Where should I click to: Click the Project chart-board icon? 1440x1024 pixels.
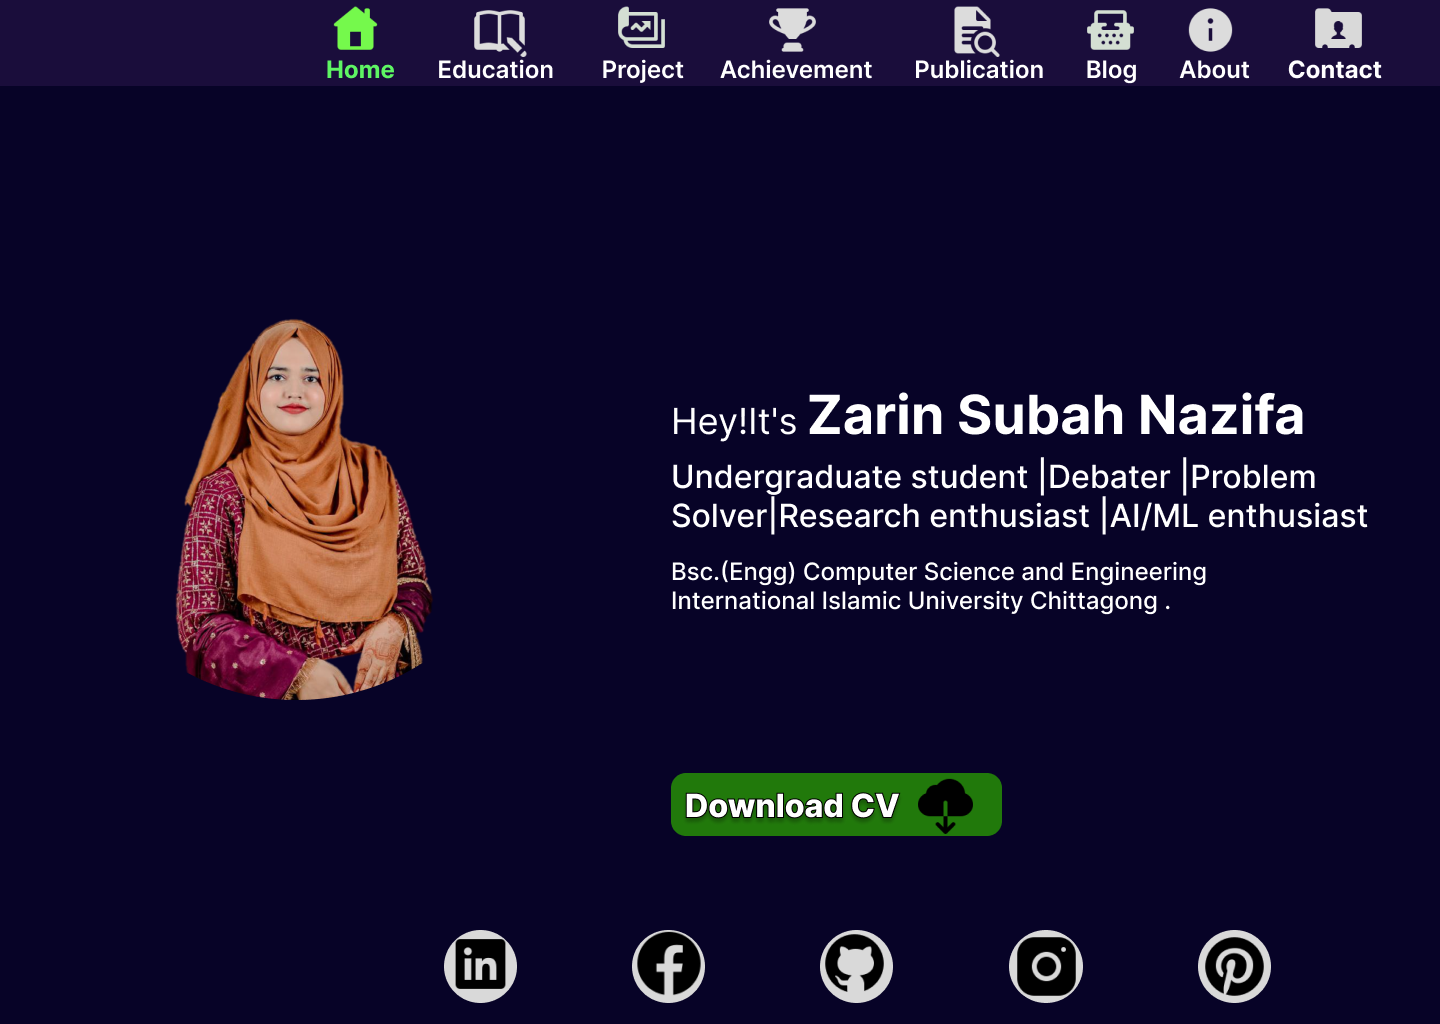coord(641,28)
